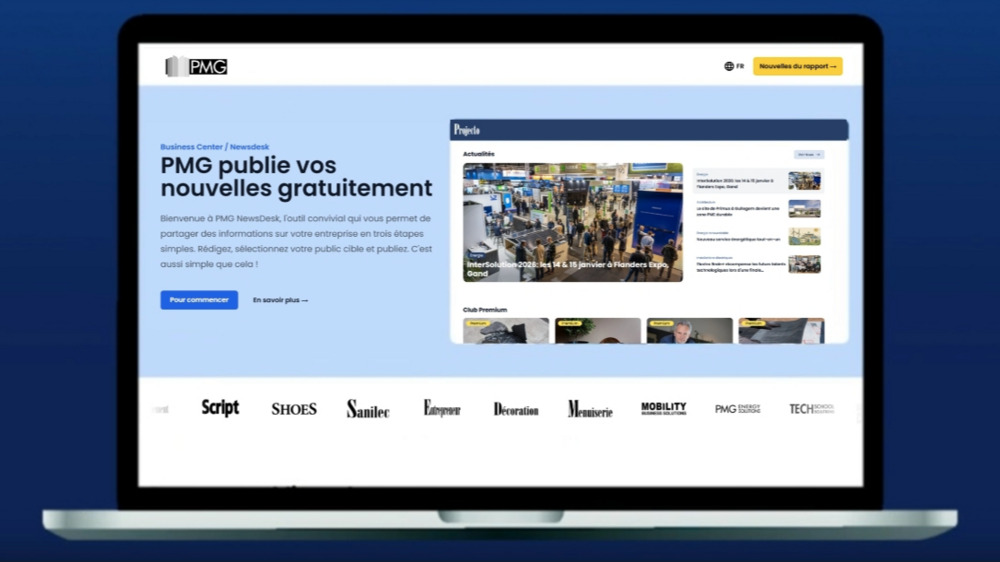Click the Décoration magazine logo
The height and width of the screenshot is (562, 1000).
(x=516, y=409)
